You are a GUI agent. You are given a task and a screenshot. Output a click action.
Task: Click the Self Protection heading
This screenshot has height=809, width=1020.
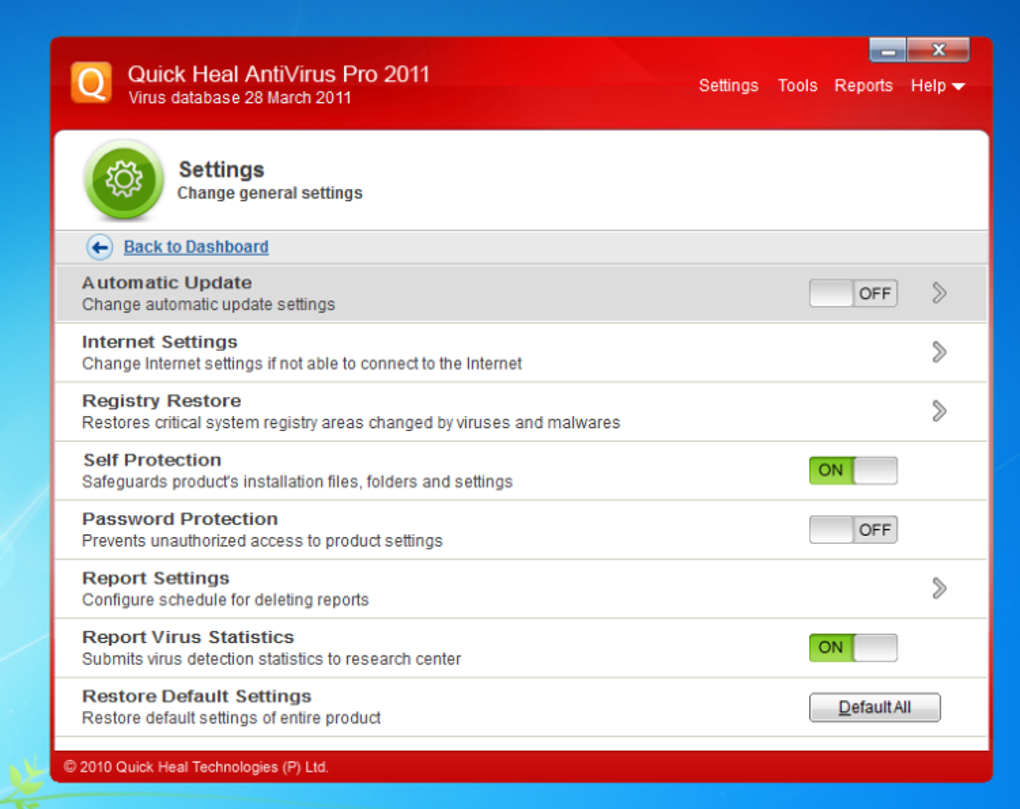point(152,460)
